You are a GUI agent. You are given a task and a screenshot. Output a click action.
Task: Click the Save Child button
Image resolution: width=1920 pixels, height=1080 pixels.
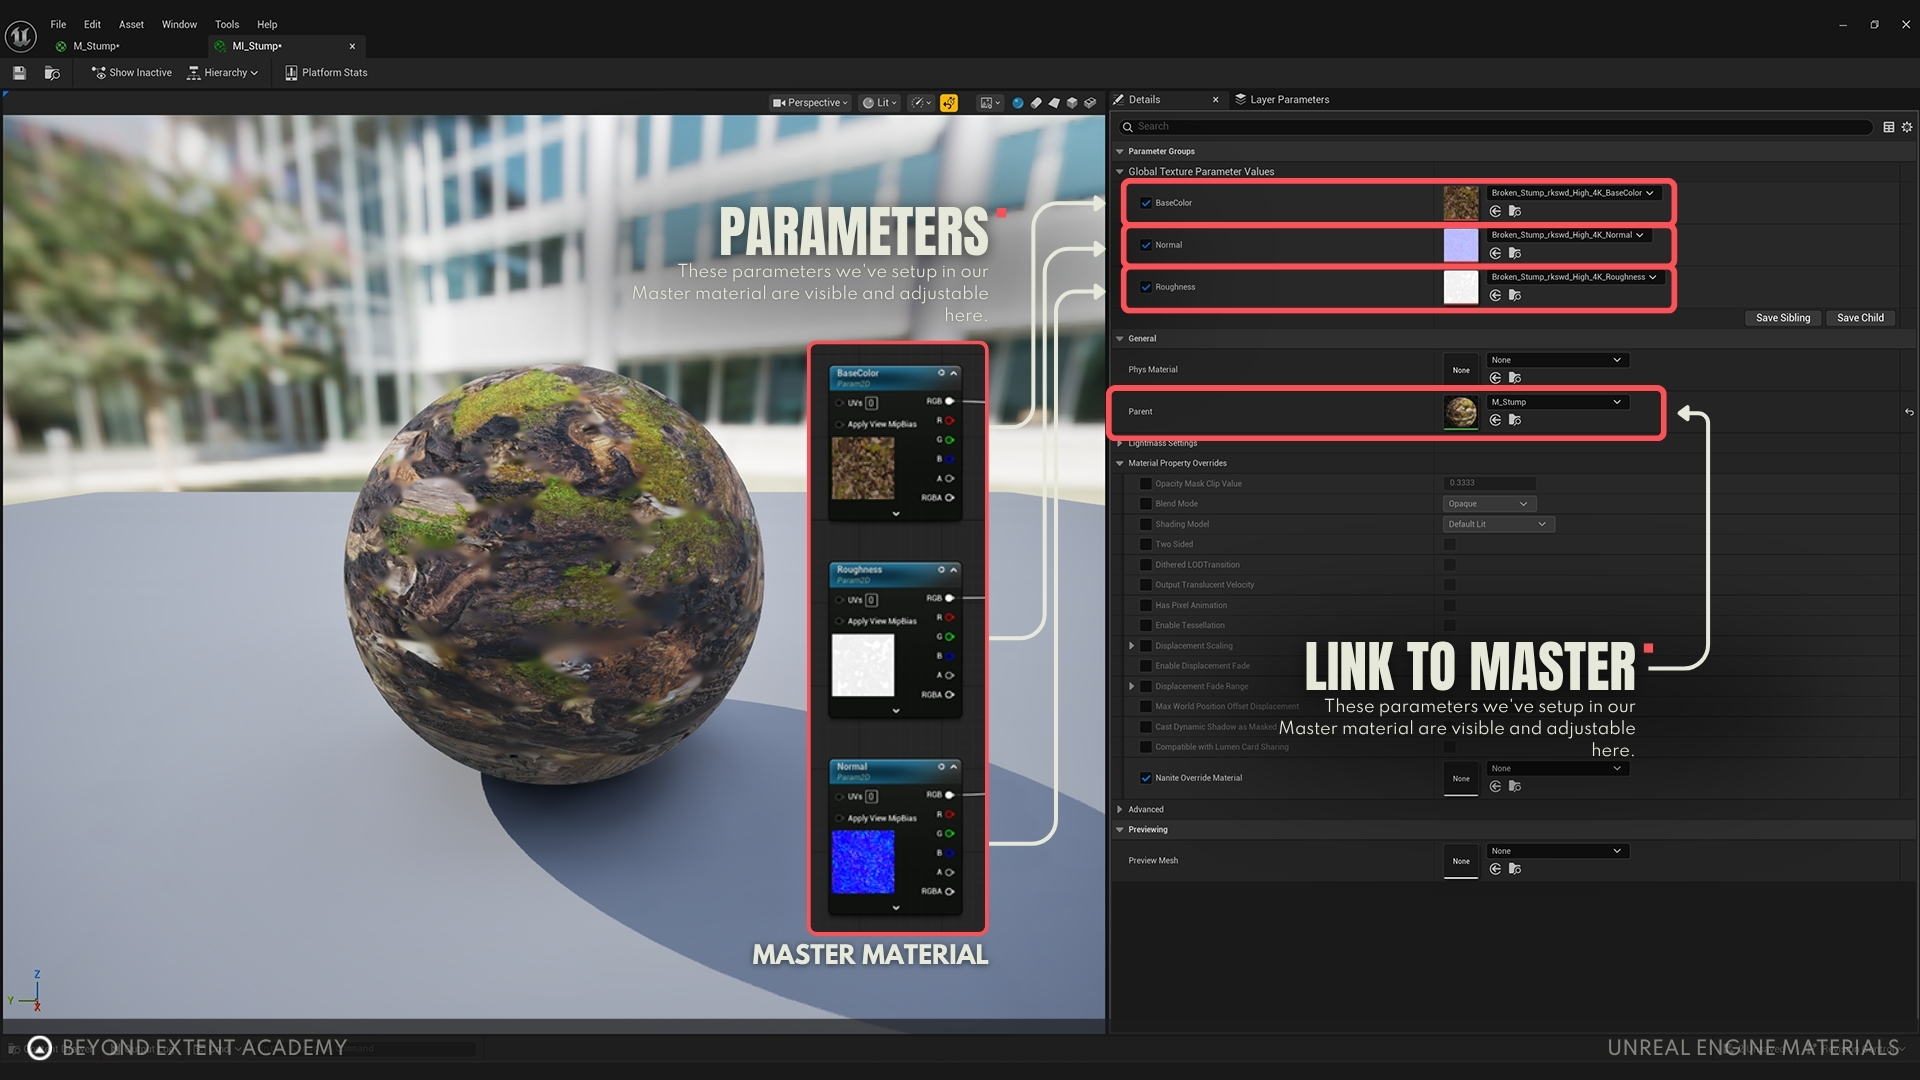coord(1859,318)
